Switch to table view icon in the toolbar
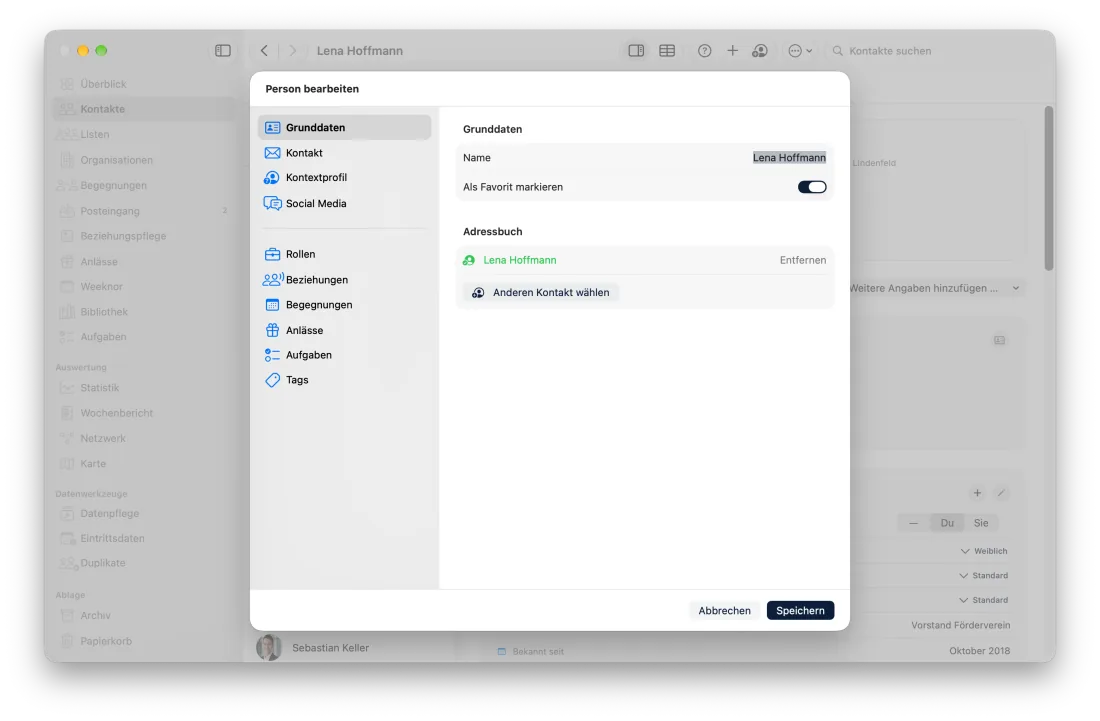The image size is (1100, 721). pos(667,50)
